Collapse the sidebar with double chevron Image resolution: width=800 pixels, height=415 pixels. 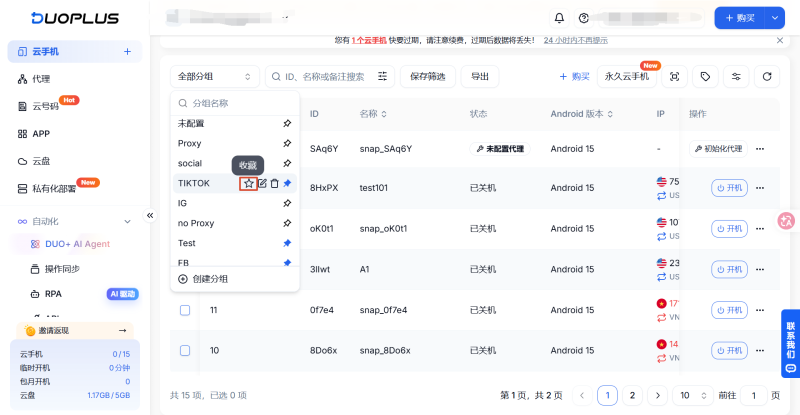(x=150, y=215)
